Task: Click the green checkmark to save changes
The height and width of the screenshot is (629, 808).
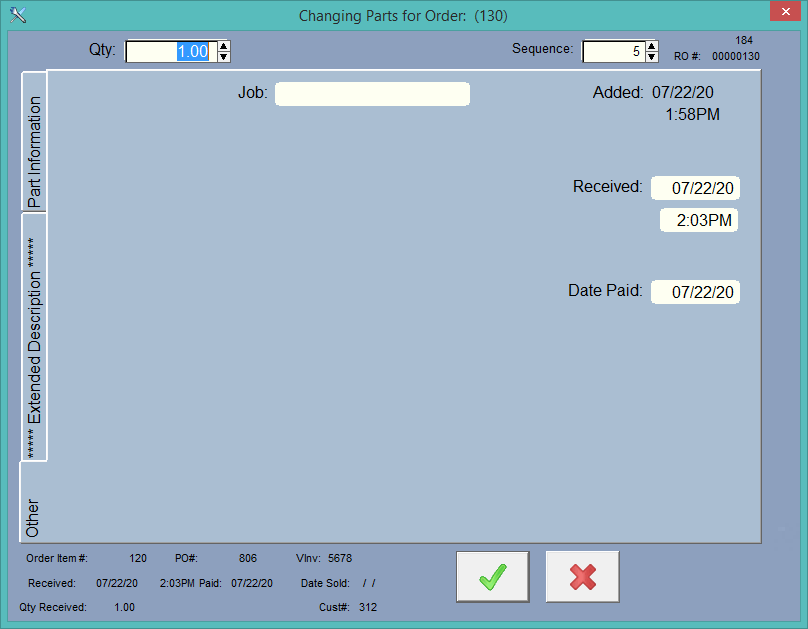Action: (x=492, y=577)
